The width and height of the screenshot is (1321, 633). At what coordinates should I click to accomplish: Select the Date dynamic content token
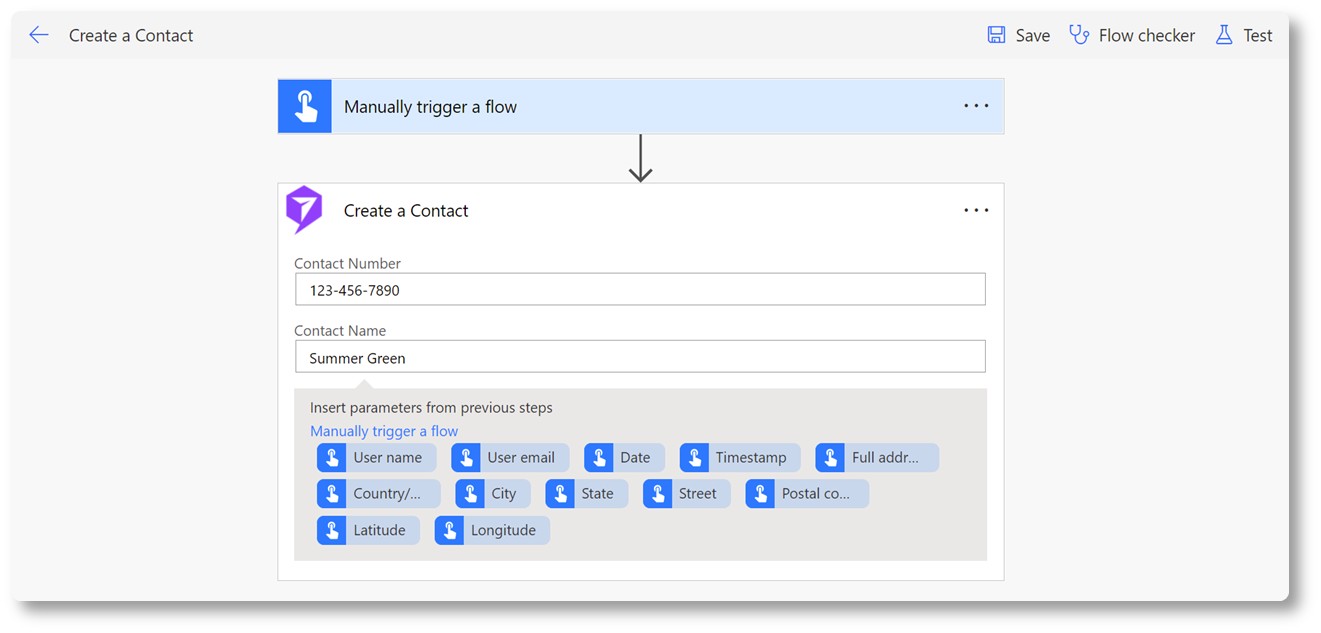tap(624, 458)
